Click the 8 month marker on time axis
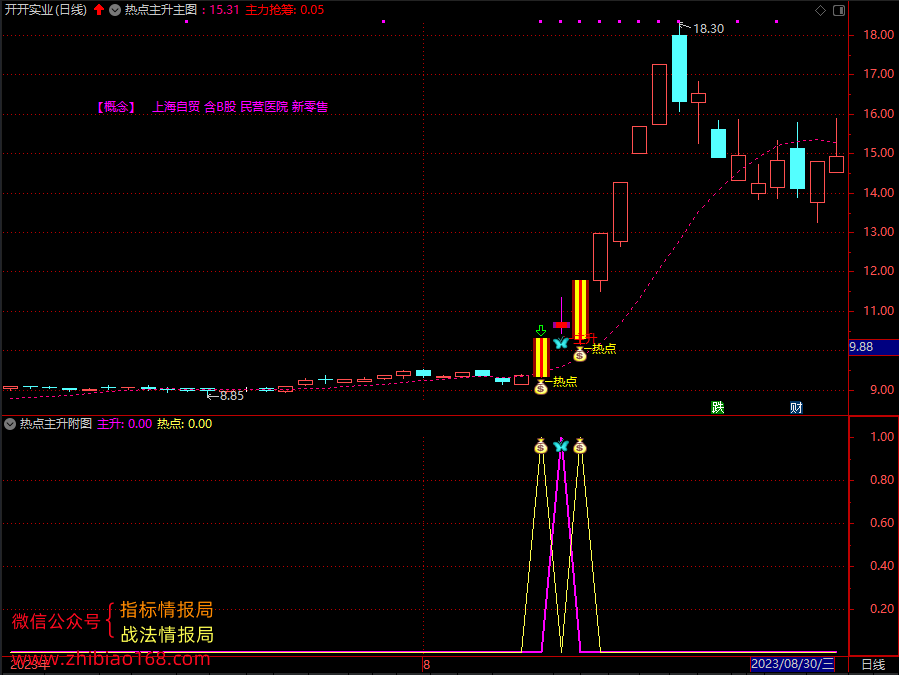899x675 pixels. pyautogui.click(x=426, y=665)
